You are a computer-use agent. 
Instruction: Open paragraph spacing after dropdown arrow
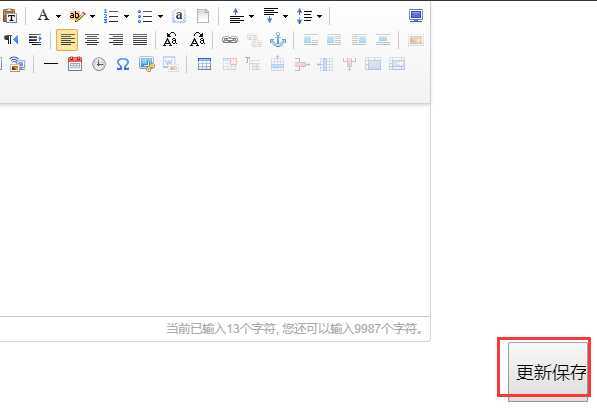pyautogui.click(x=286, y=16)
